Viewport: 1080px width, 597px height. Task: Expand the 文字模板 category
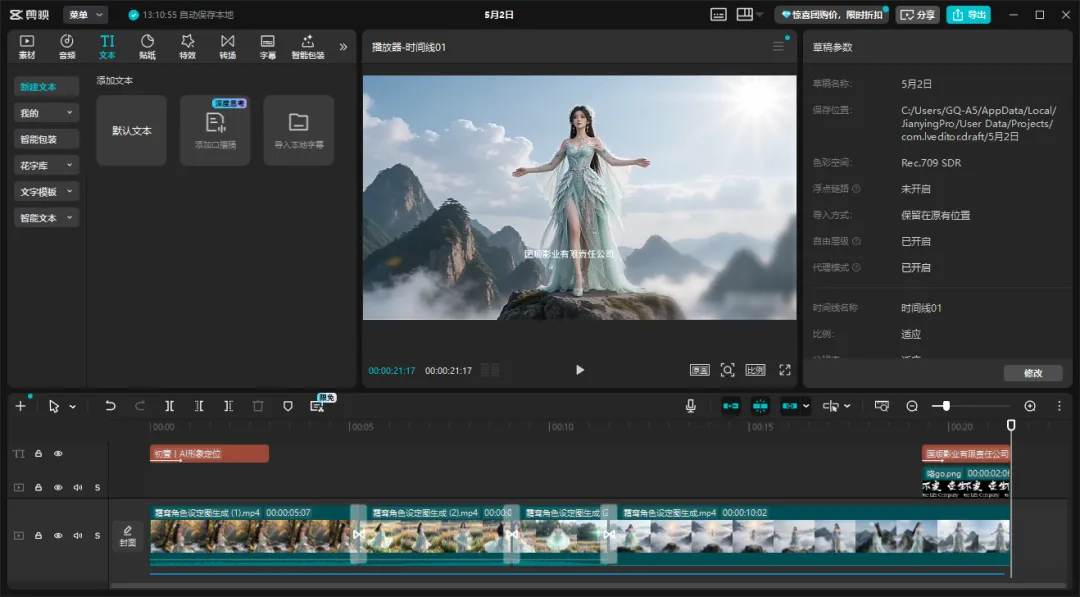click(46, 191)
